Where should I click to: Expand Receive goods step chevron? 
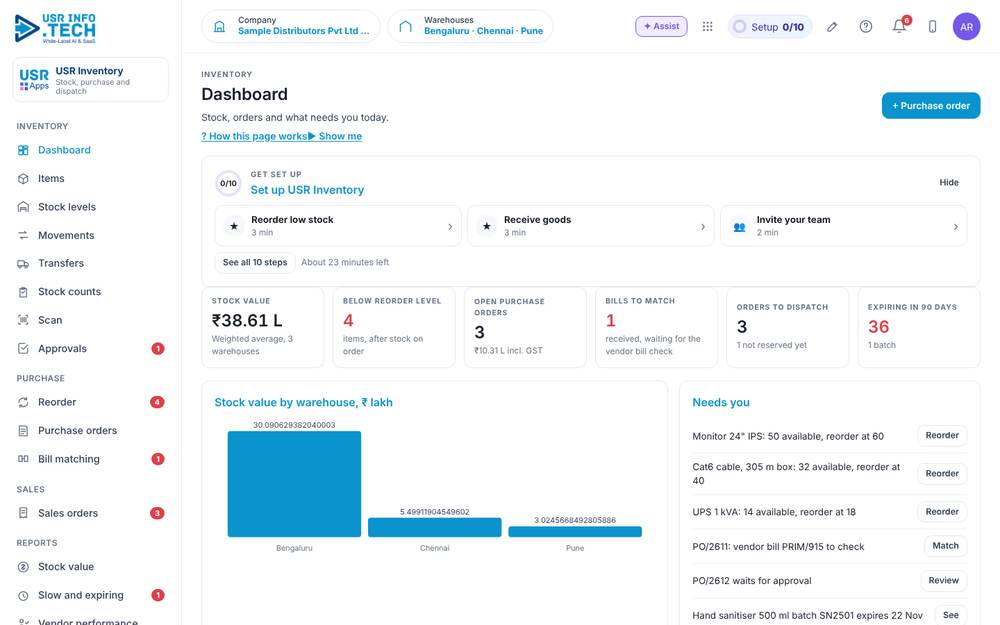(703, 226)
